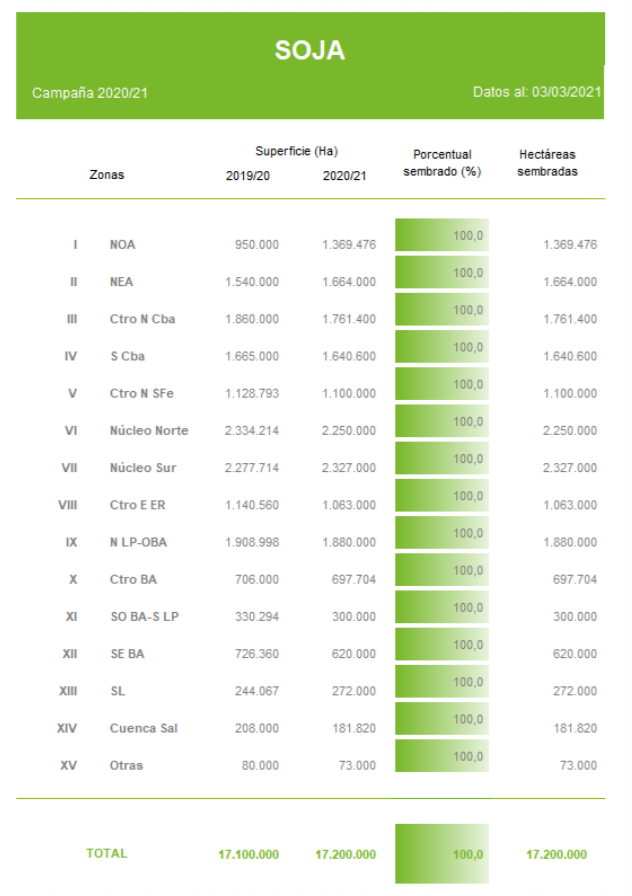Select the NEA zone name
Screen dimensions: 632x896
(x=121, y=282)
